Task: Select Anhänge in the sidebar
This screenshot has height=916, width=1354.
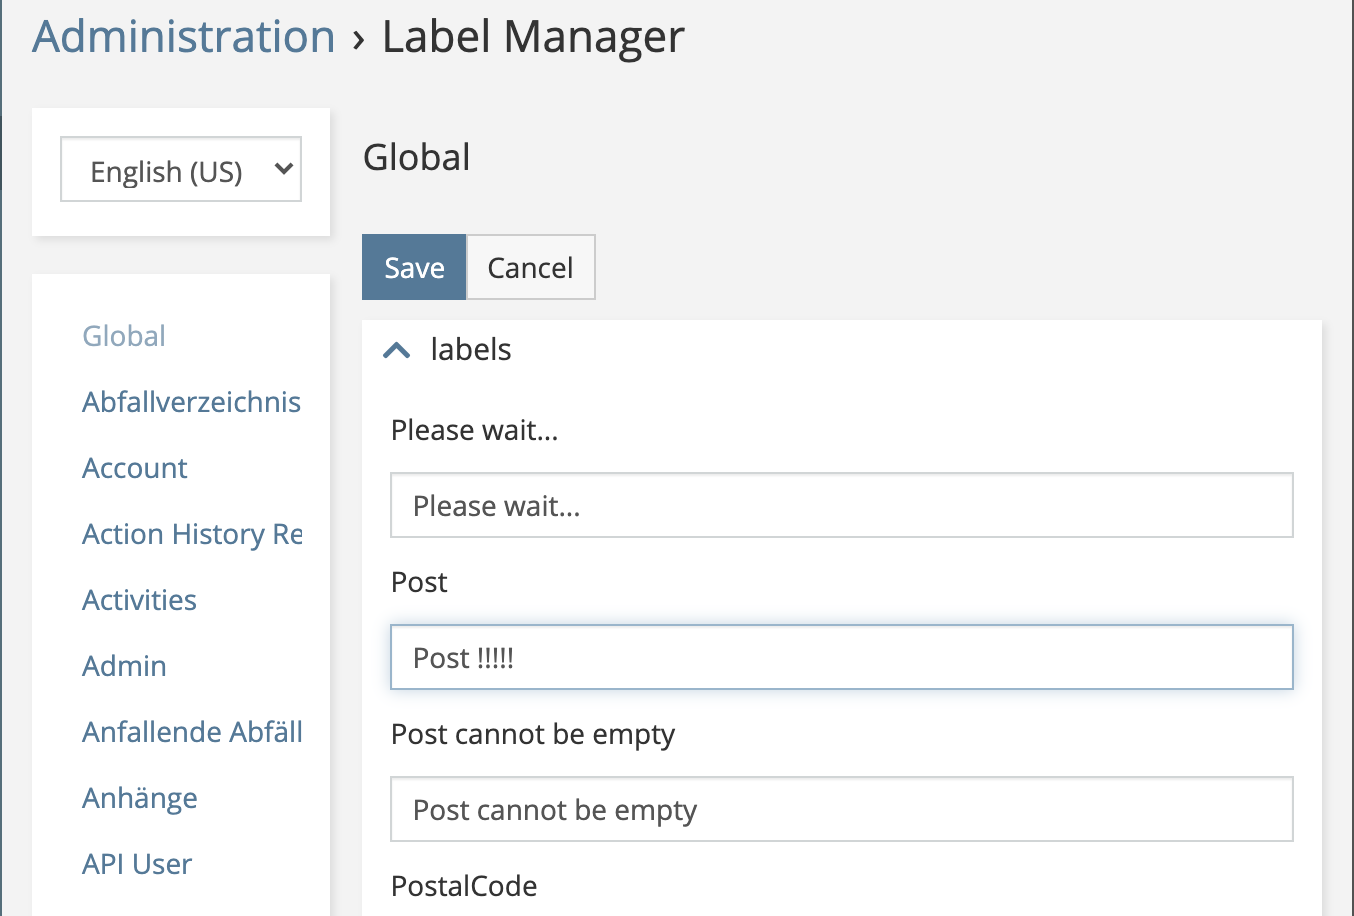Action: pyautogui.click(x=140, y=798)
